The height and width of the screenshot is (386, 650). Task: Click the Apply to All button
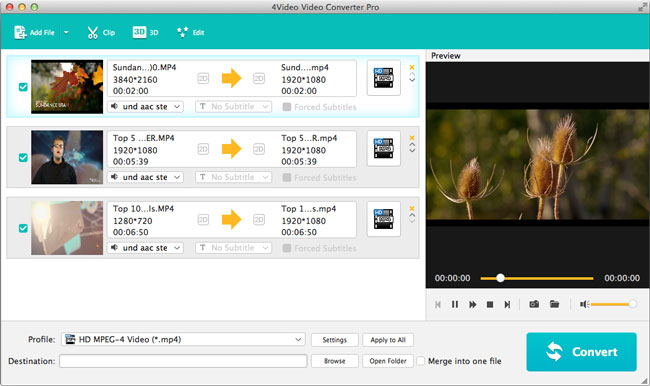388,340
